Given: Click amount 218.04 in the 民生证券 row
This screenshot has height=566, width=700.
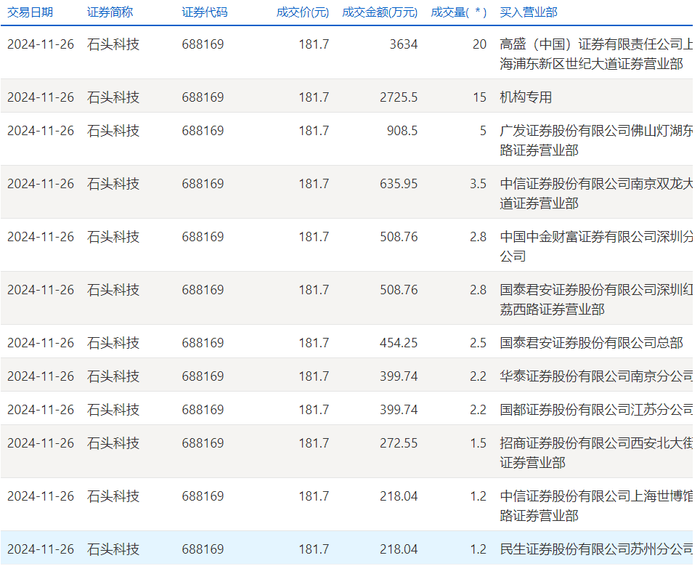Looking at the screenshot, I should 399,549.
